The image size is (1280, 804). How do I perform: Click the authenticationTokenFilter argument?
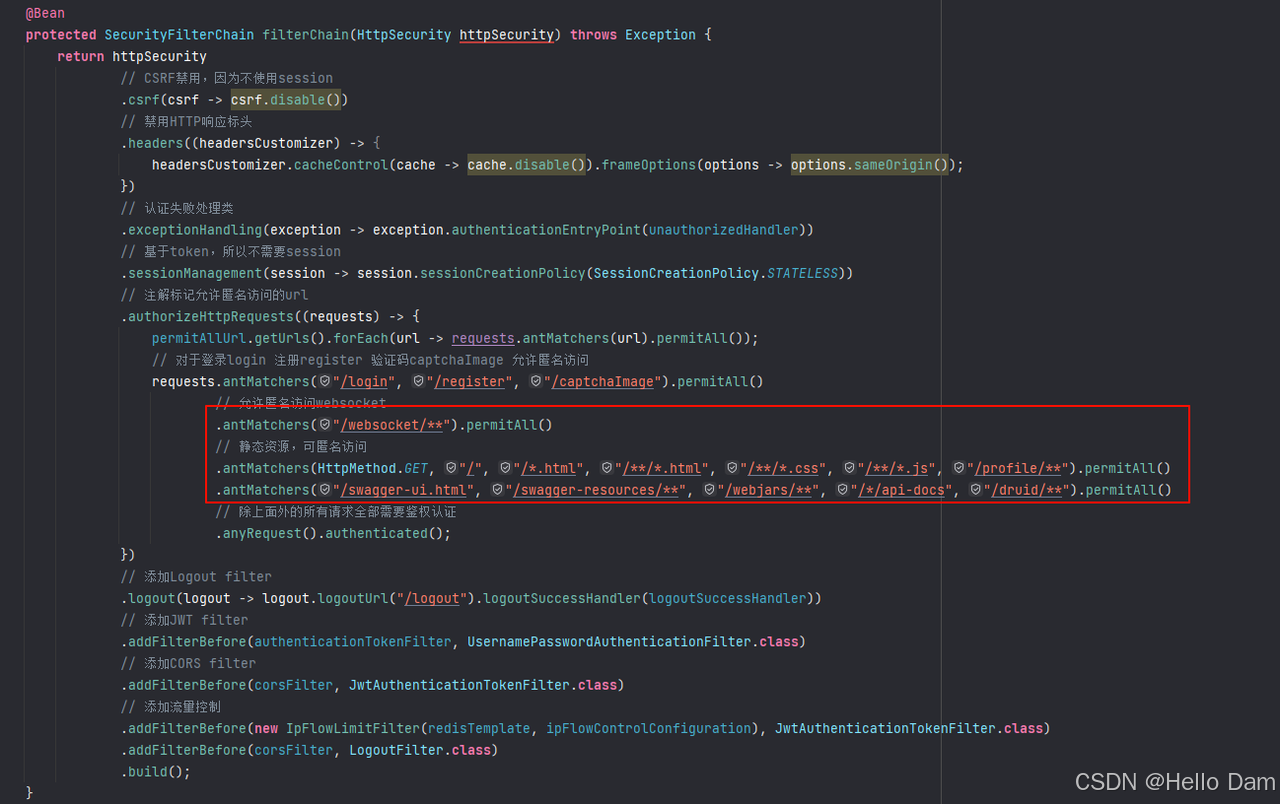coord(350,641)
